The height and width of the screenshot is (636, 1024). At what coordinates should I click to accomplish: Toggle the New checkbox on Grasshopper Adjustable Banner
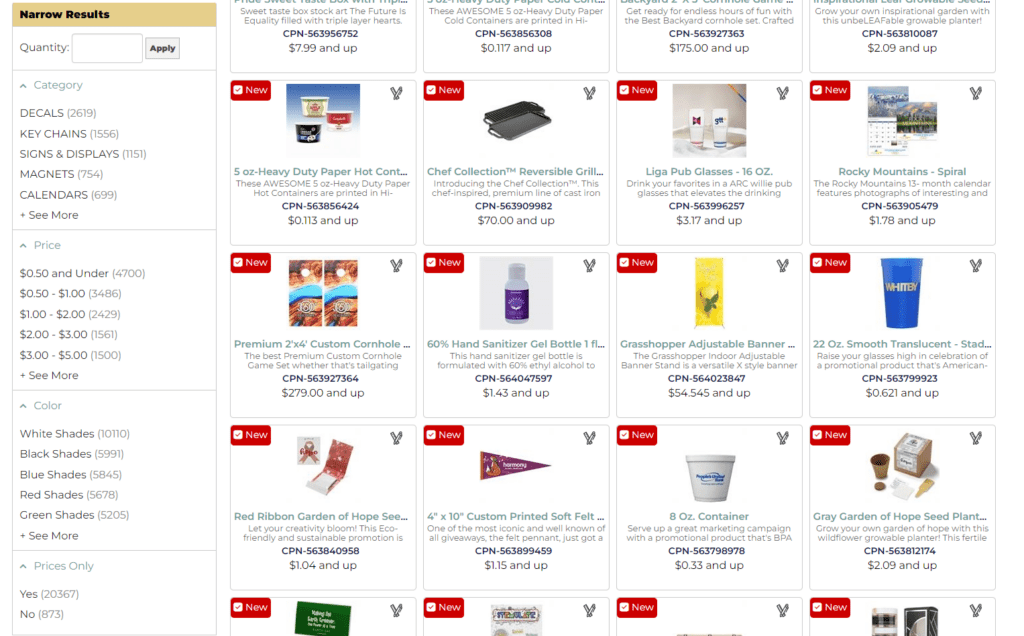[624, 262]
